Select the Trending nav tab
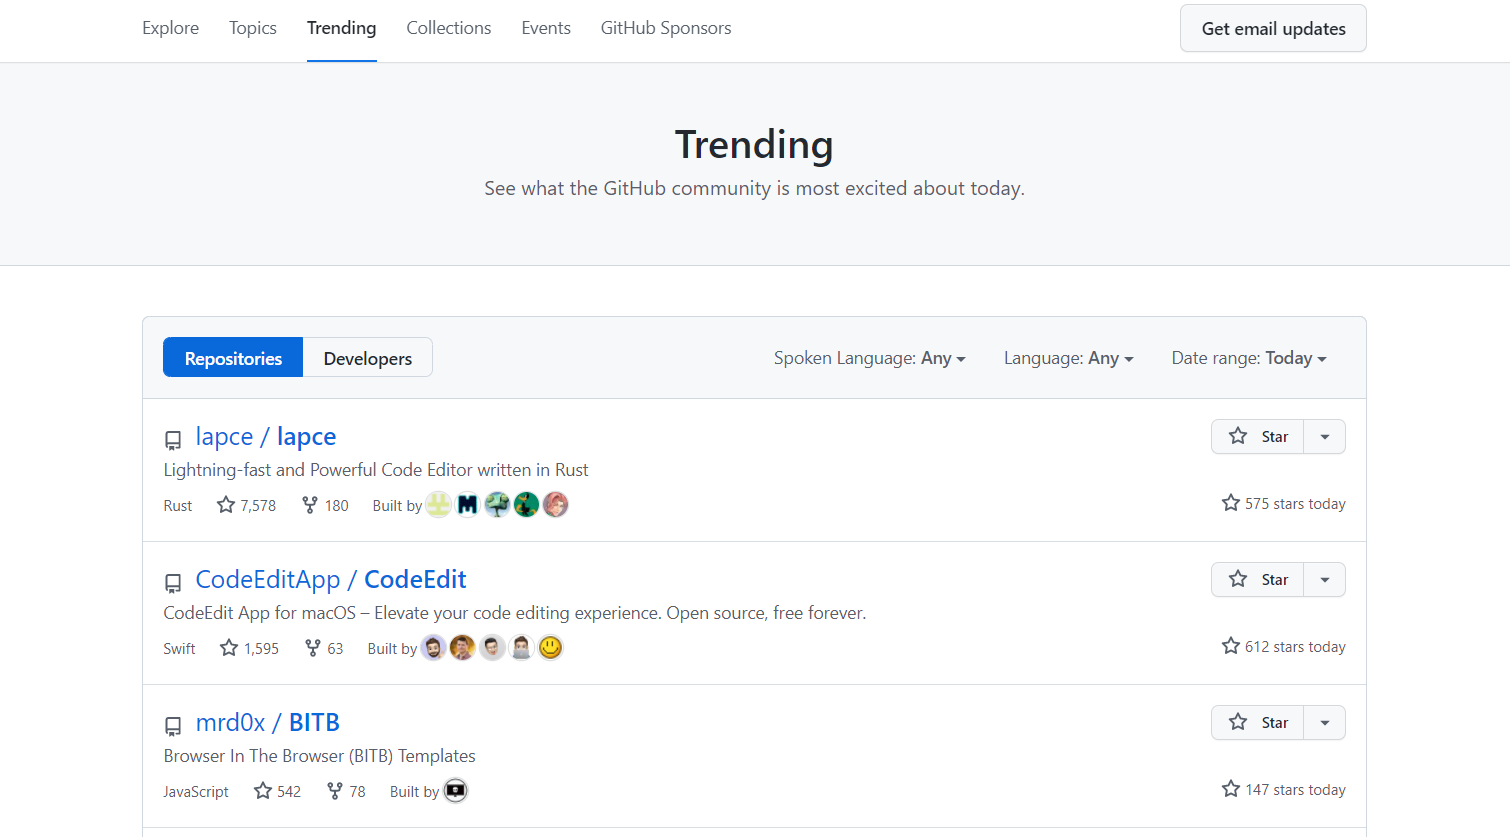This screenshot has height=837, width=1510. click(341, 28)
